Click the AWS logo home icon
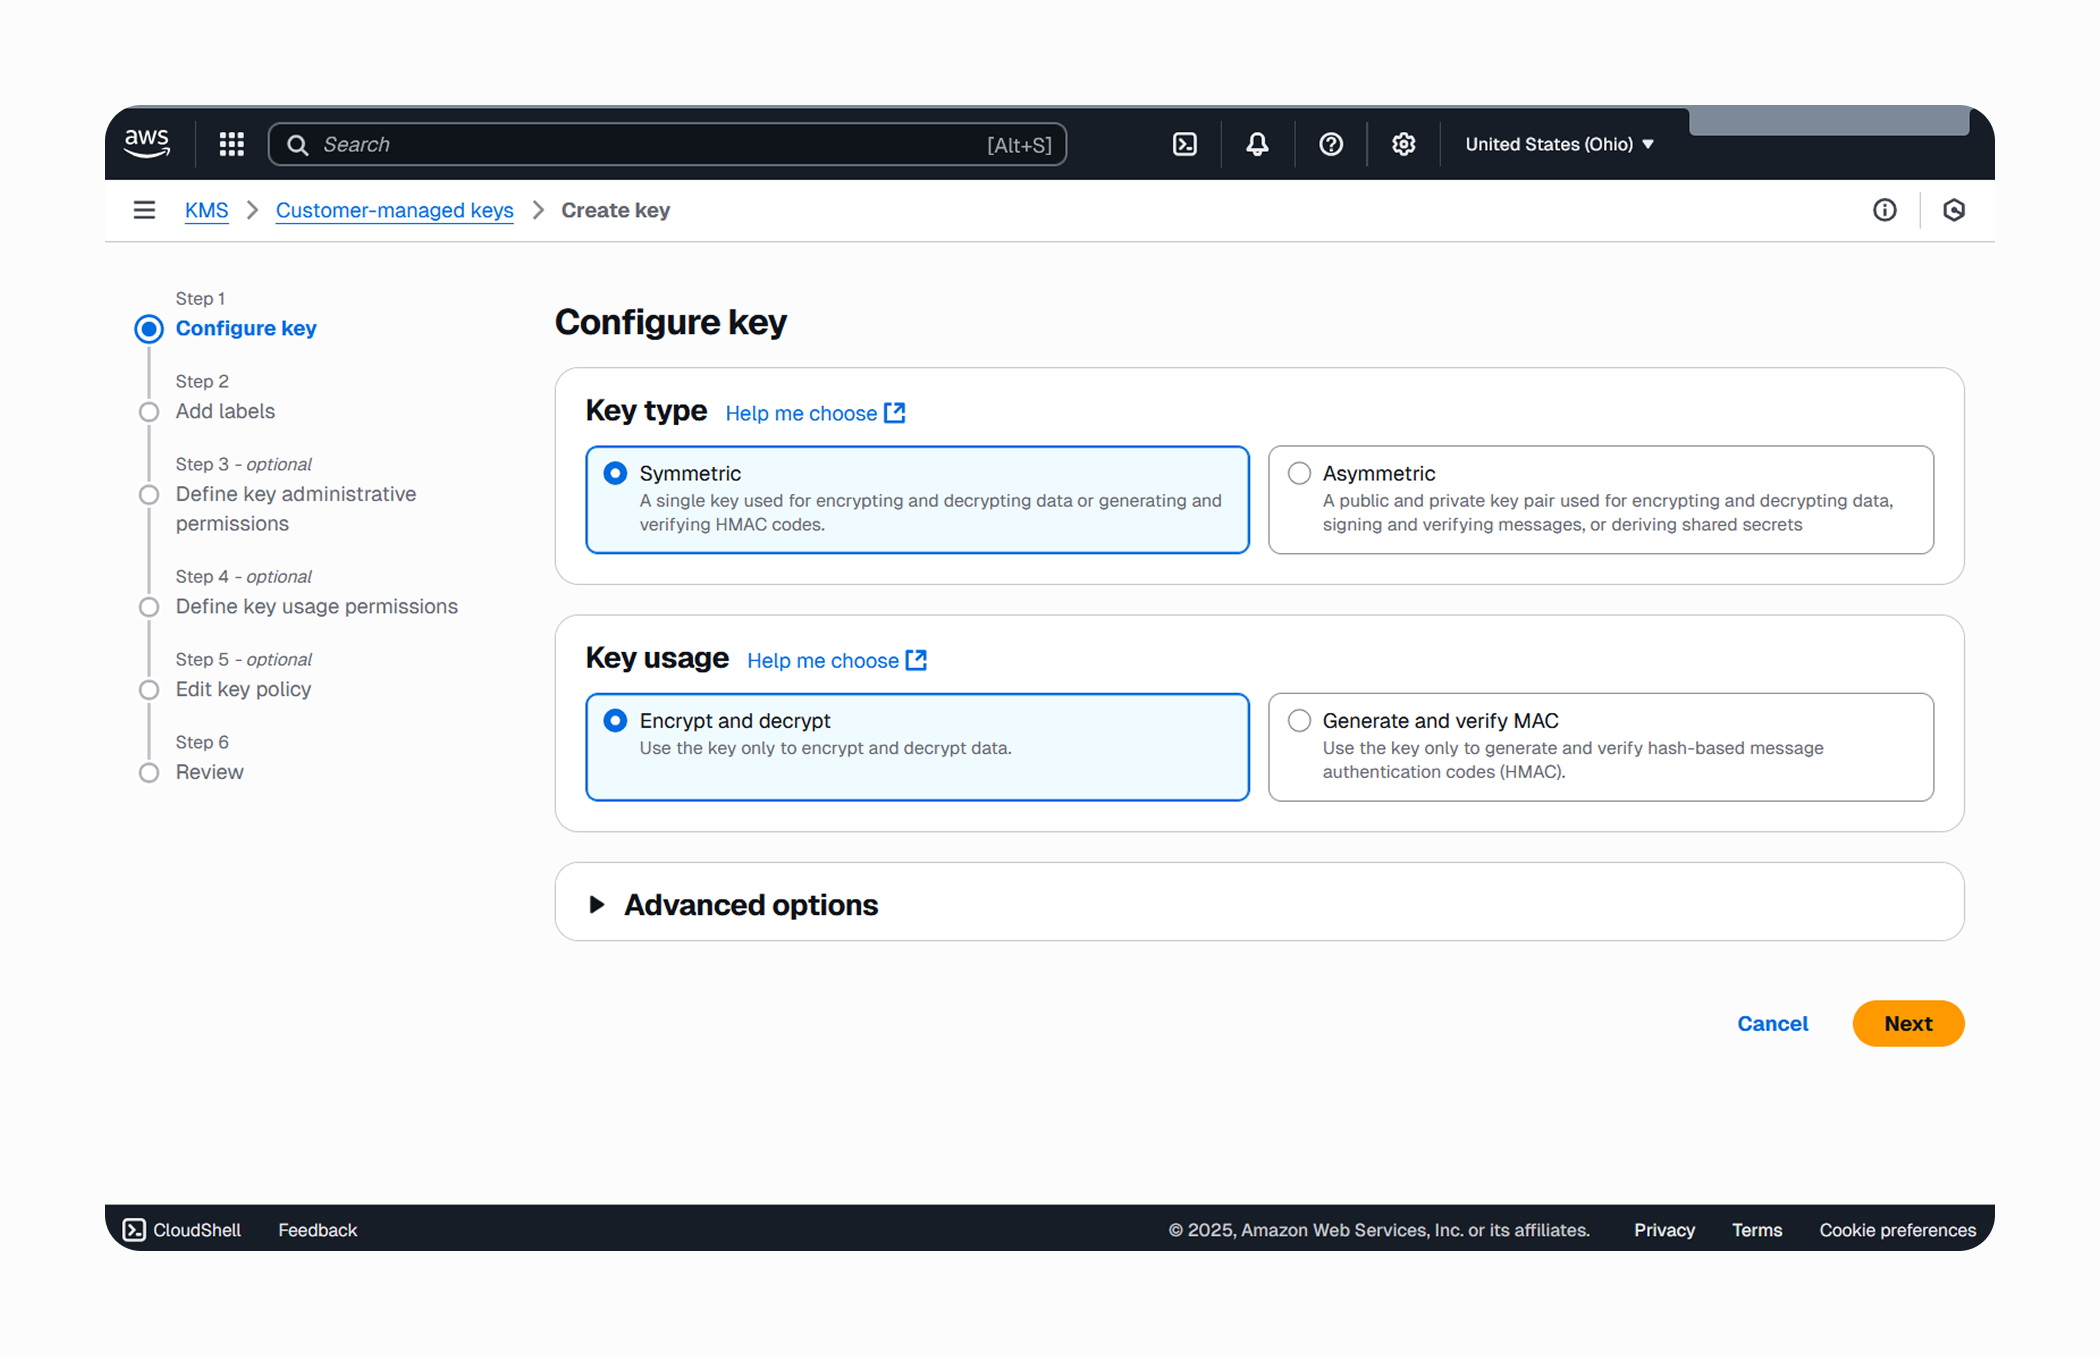Viewport: 2100px width, 1356px height. point(147,144)
